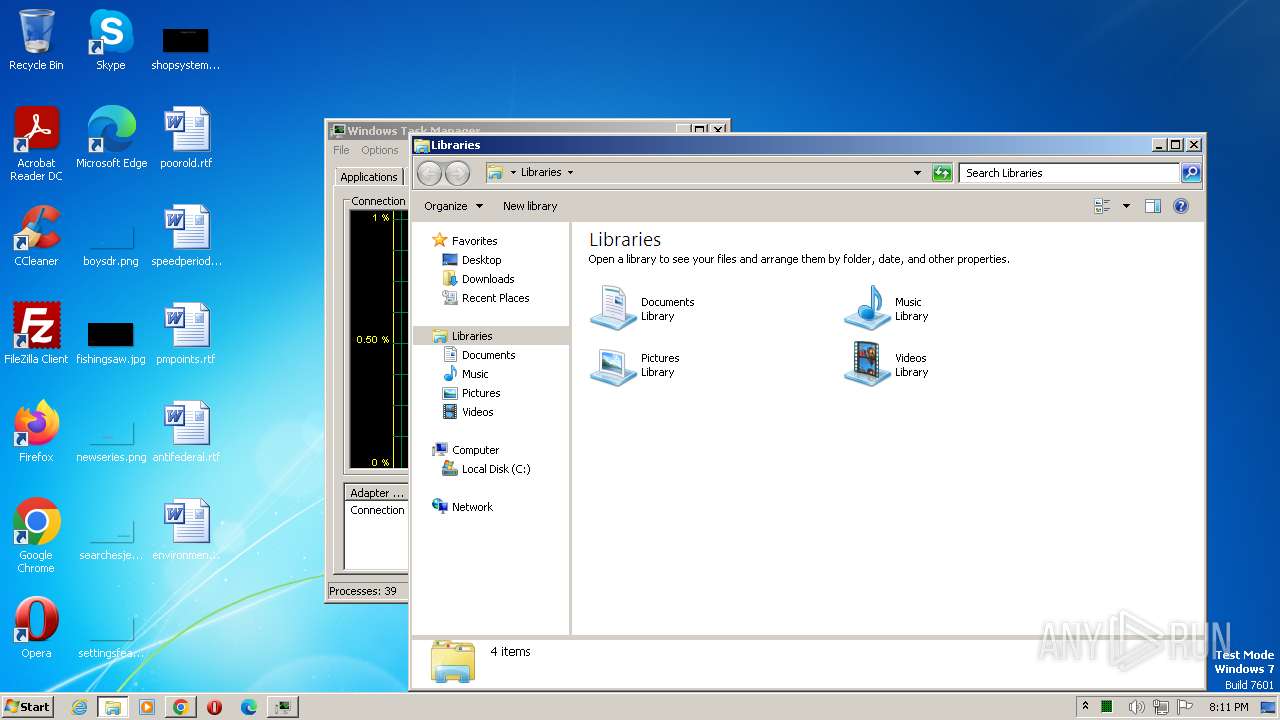
Task: Open pmpoints.rtf document on desktop
Action: pyautogui.click(x=186, y=333)
